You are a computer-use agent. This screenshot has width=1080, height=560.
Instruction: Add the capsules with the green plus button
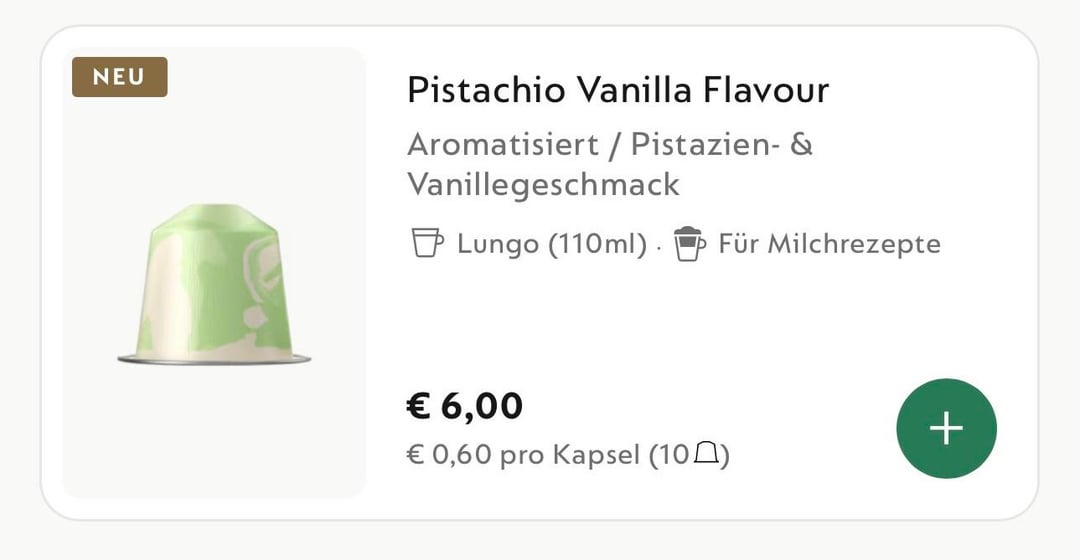946,428
